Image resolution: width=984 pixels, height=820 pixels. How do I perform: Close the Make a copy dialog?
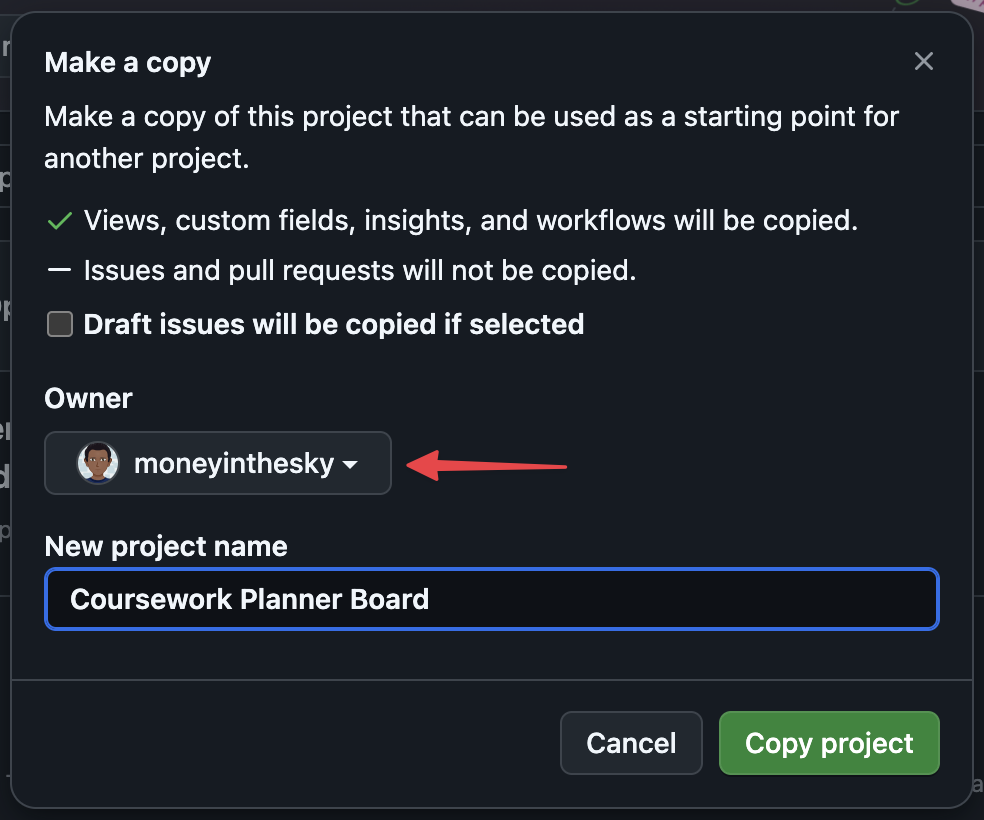[x=923, y=62]
